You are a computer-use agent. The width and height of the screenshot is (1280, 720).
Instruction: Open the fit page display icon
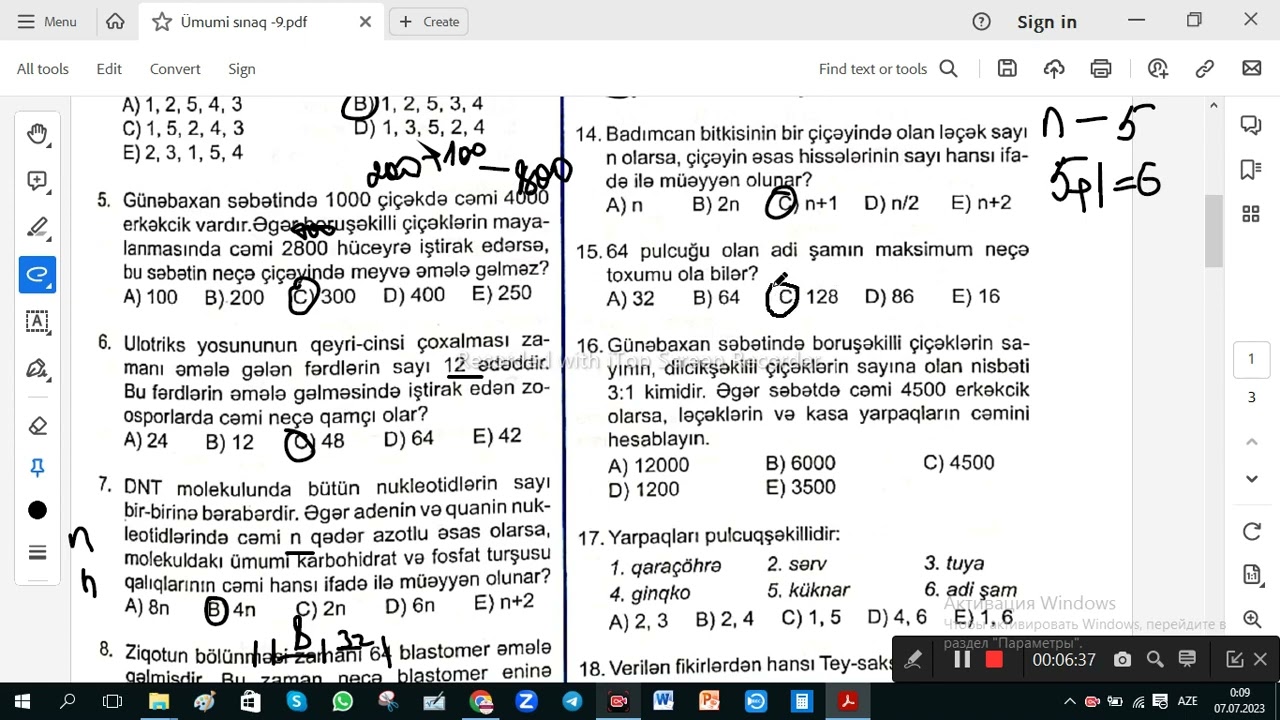click(1251, 574)
